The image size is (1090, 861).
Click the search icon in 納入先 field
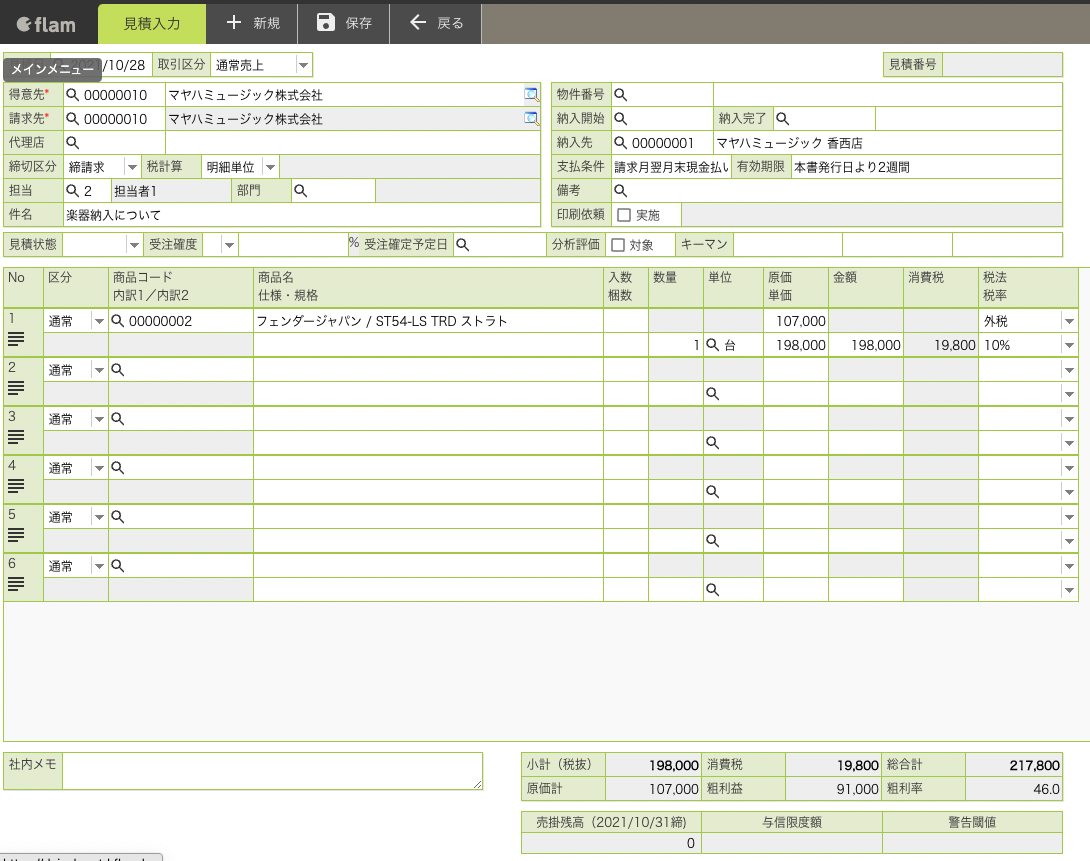pos(620,143)
